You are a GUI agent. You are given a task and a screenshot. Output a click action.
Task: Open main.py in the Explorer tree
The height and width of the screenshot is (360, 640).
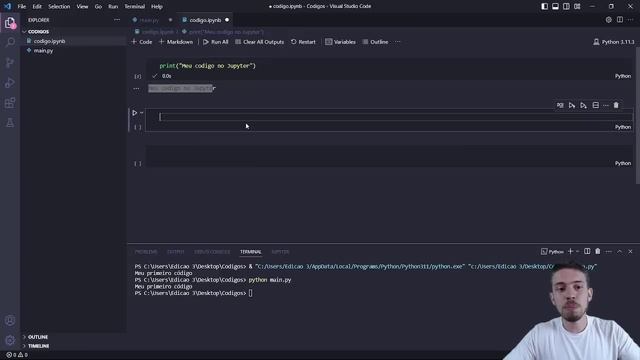[x=43, y=51]
